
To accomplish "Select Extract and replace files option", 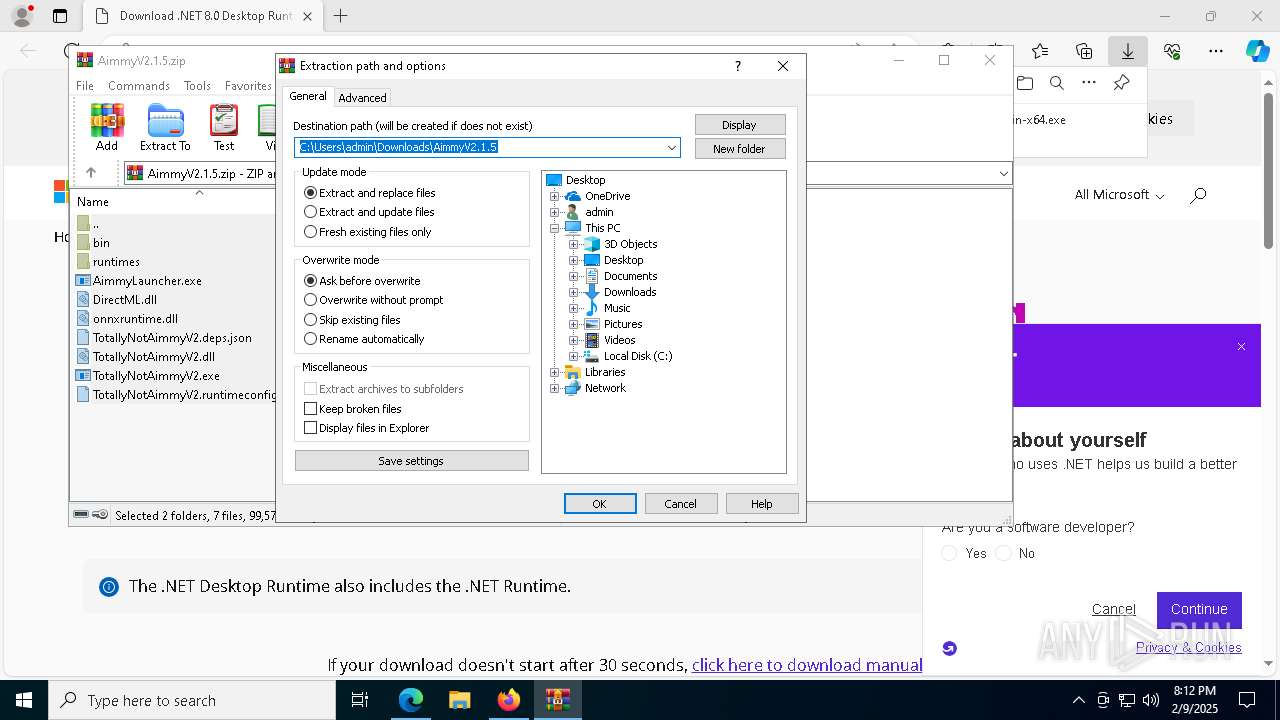I will click(370, 193).
